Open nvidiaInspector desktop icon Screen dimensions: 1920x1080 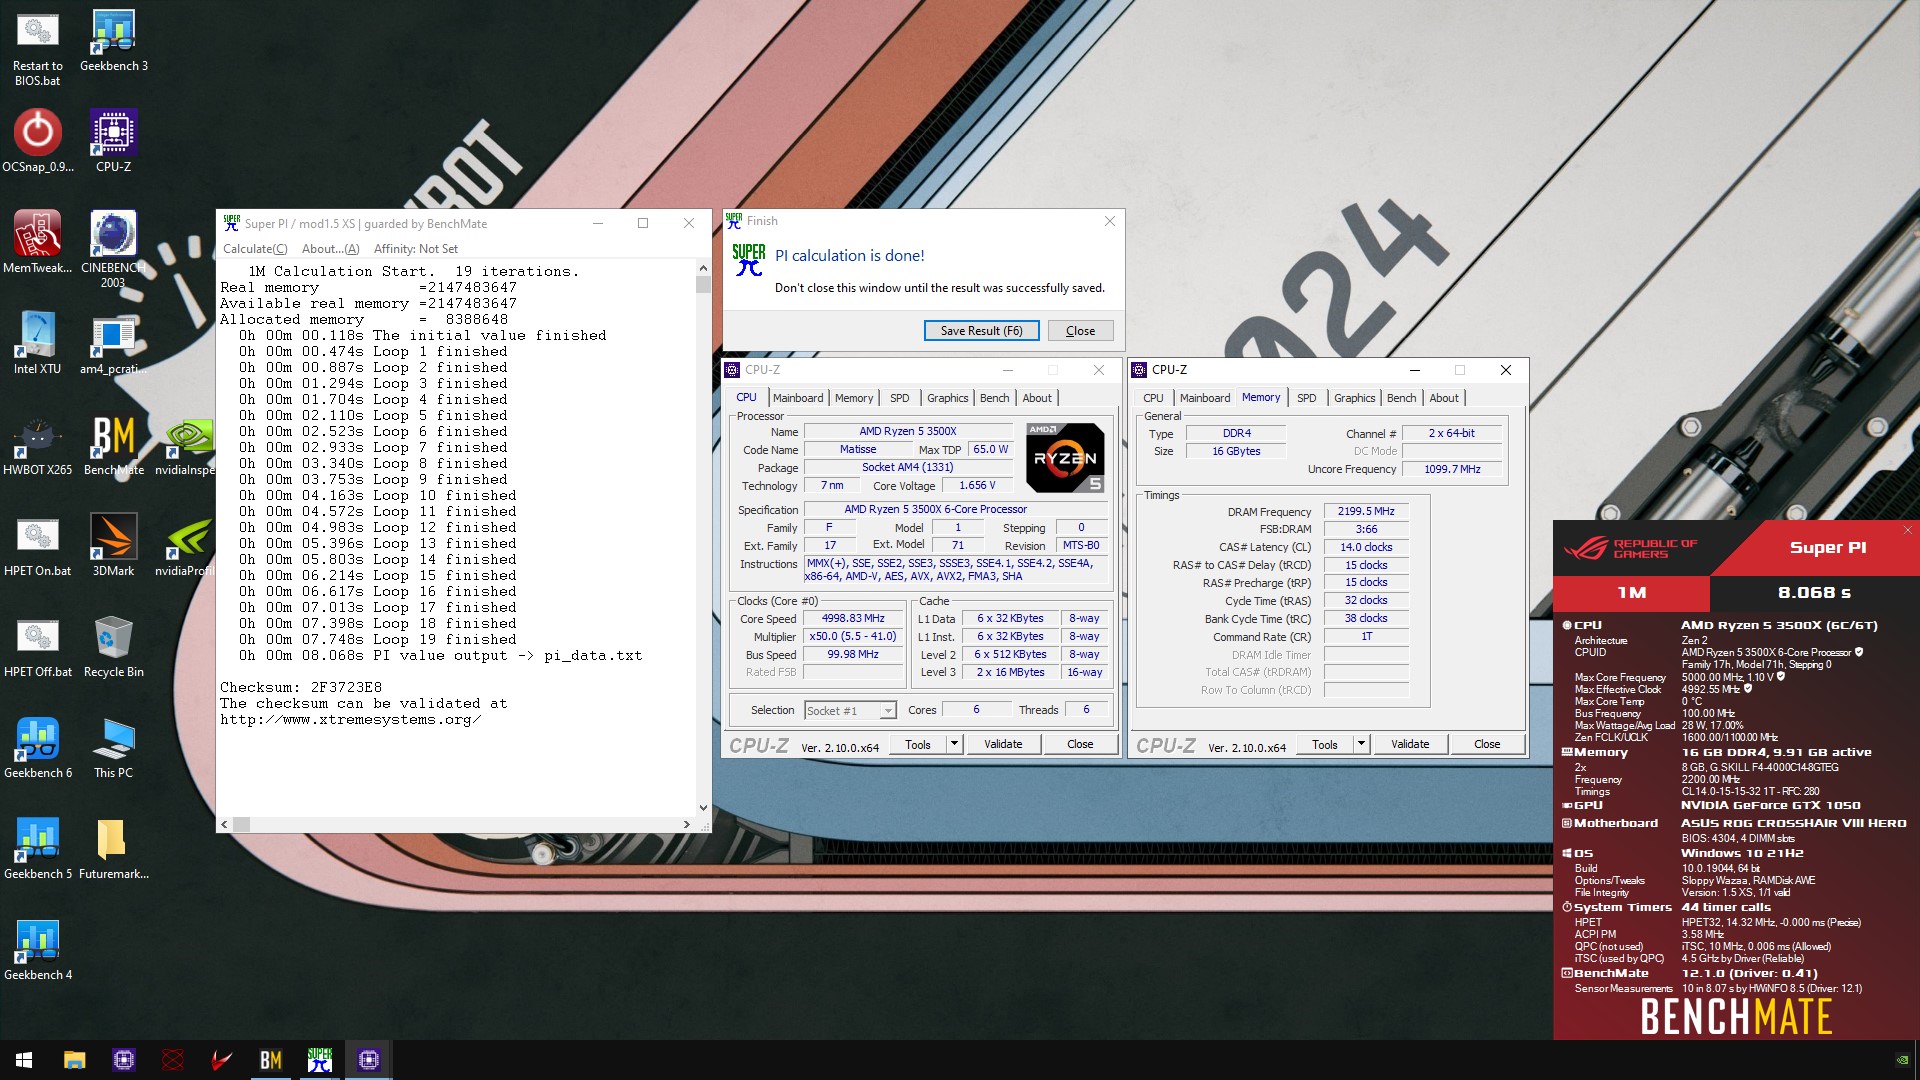(186, 445)
